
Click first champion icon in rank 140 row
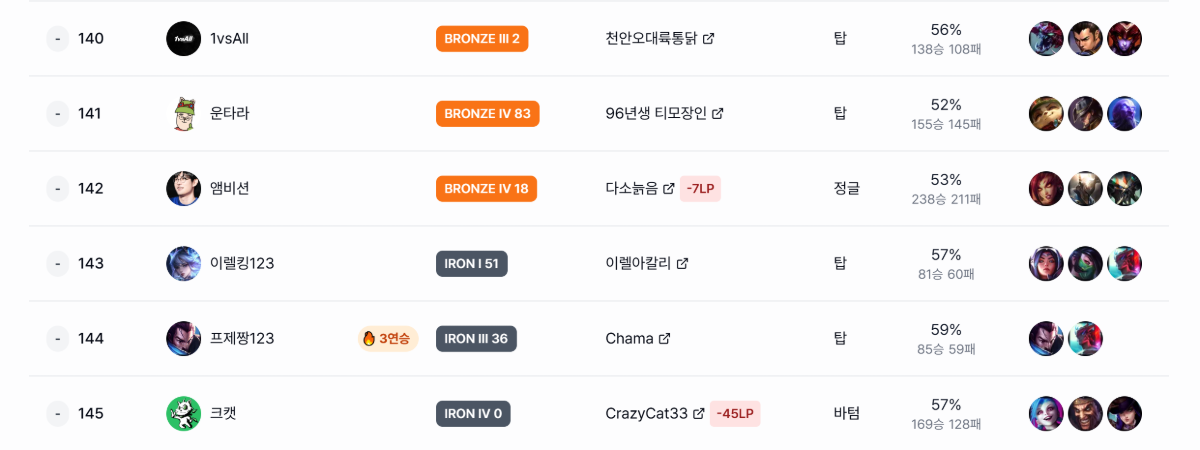1046,39
